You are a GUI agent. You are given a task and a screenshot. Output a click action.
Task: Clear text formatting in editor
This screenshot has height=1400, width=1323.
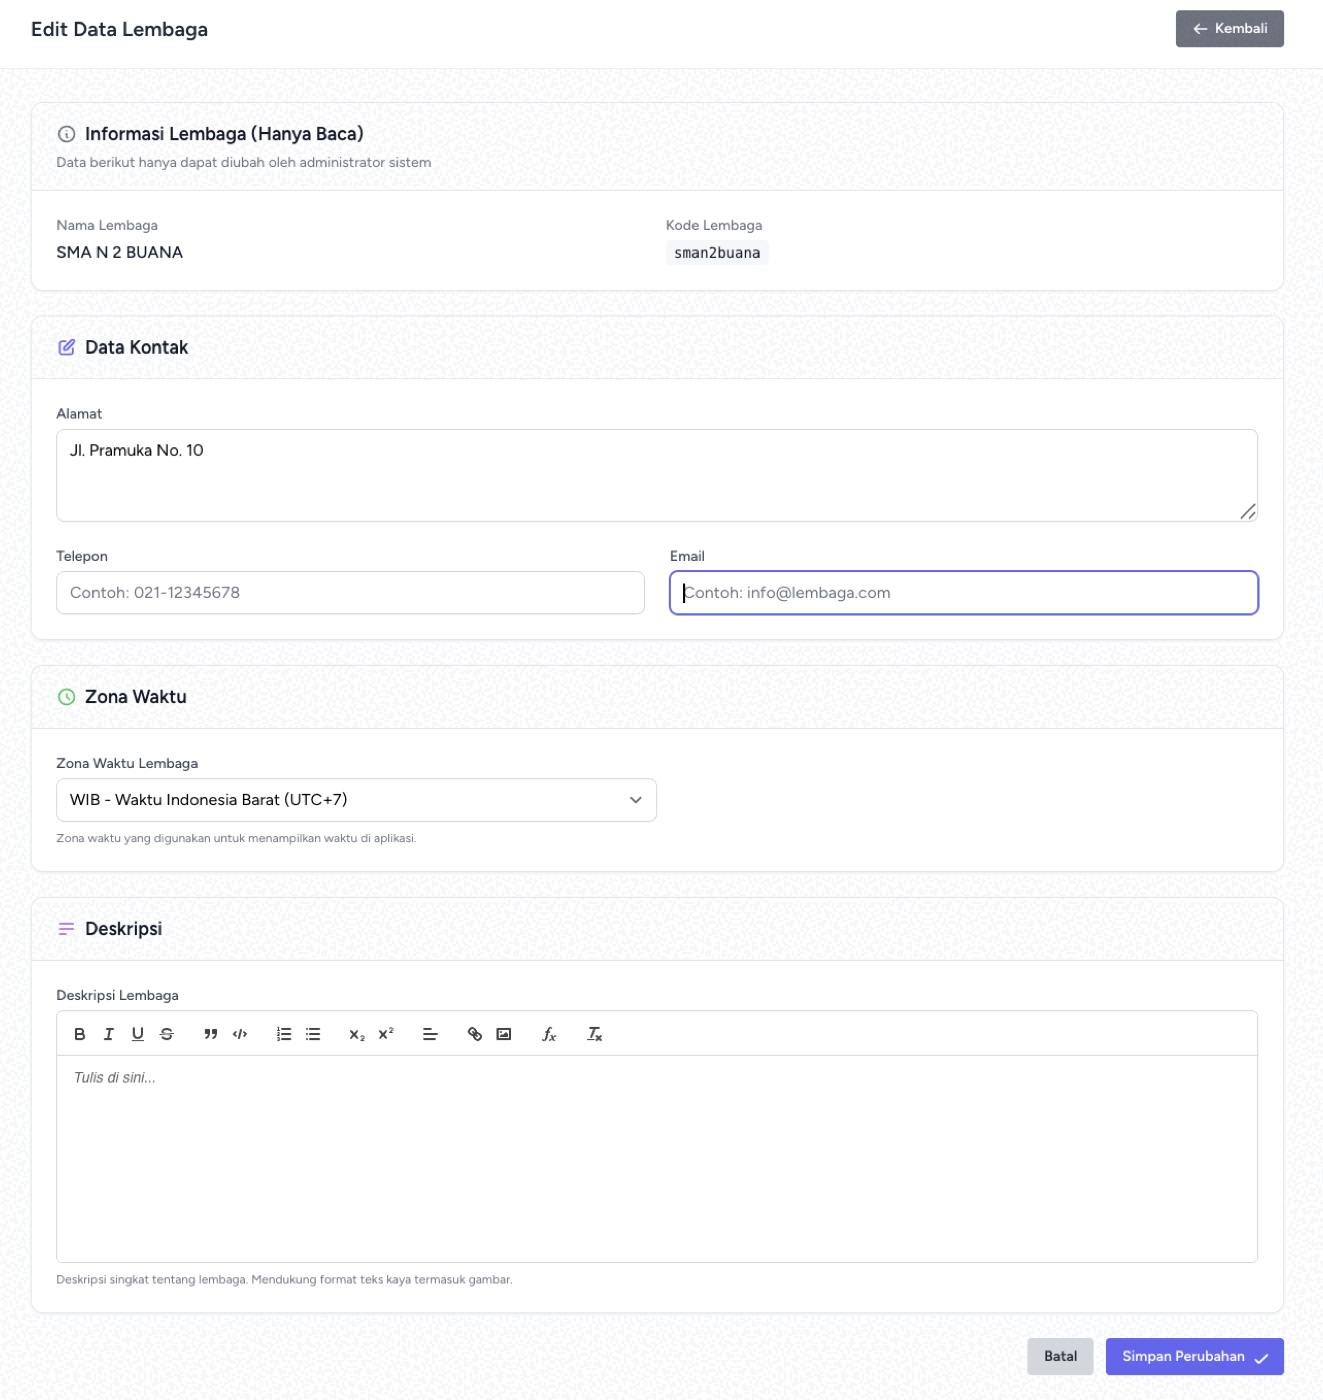pos(595,1034)
